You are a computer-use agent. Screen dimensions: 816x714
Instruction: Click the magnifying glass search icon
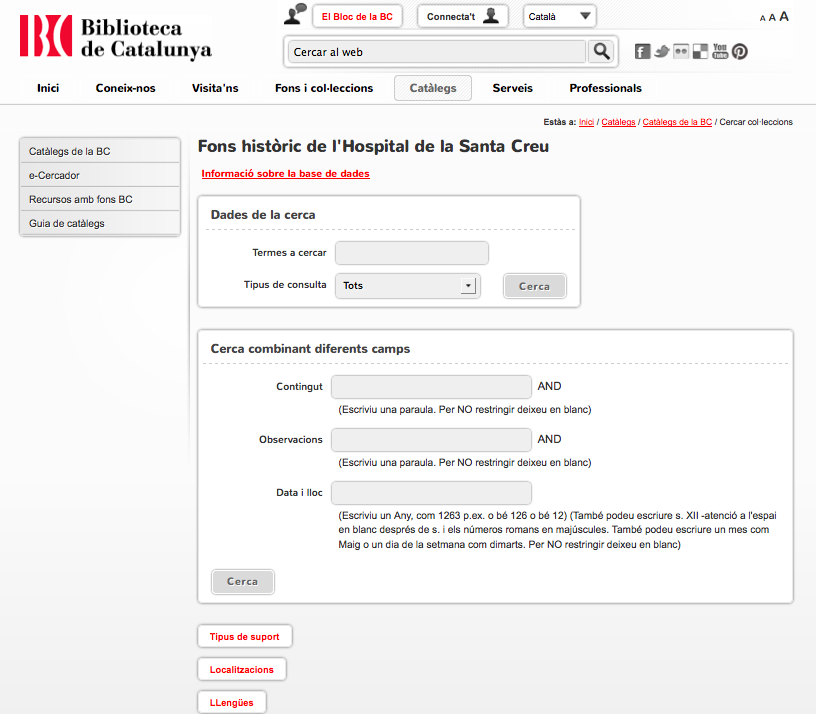pos(601,51)
